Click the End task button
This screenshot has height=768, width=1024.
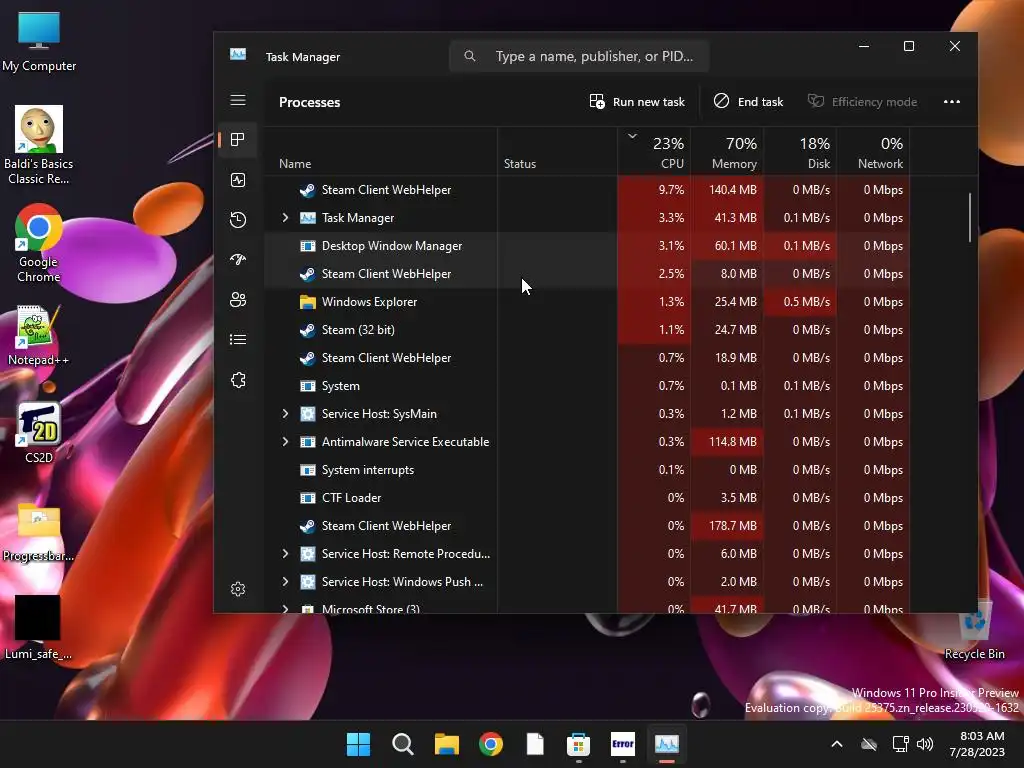pyautogui.click(x=748, y=102)
